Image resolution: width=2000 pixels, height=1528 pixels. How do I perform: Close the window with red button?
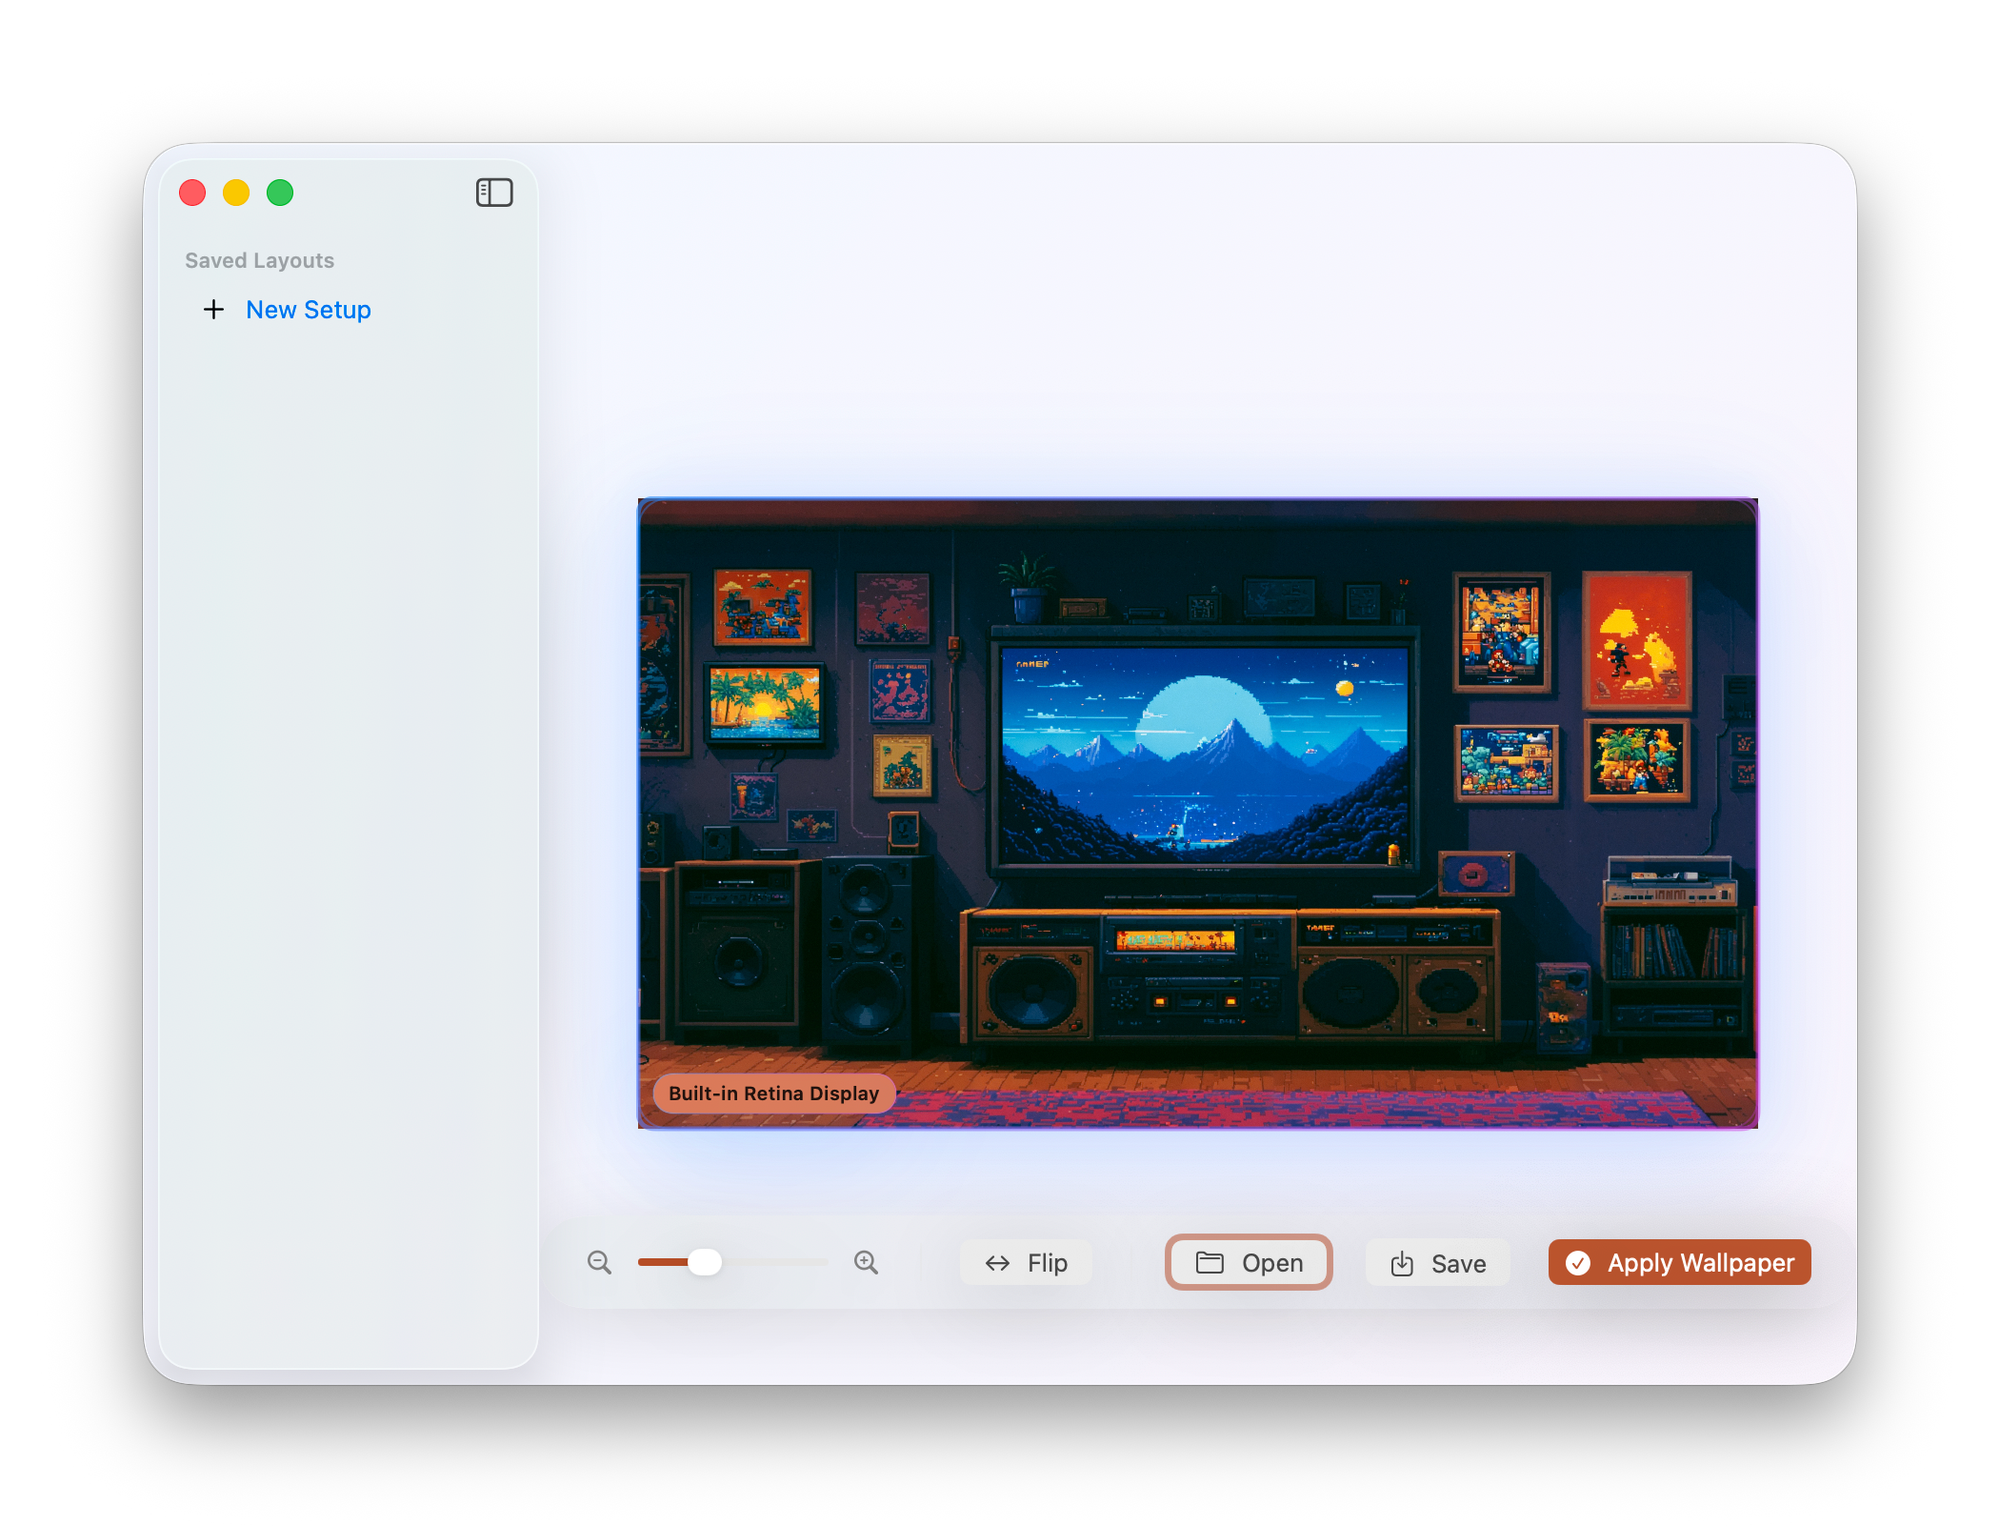pyautogui.click(x=193, y=192)
